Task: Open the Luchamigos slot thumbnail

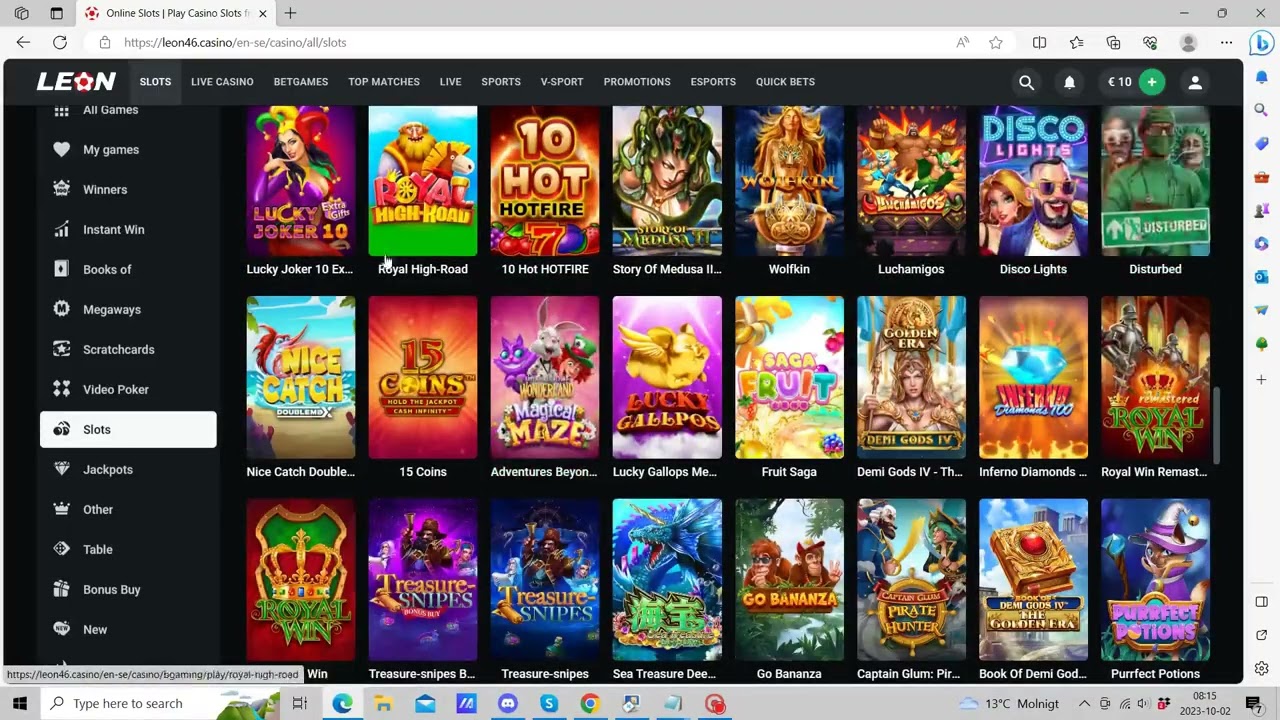Action: coord(911,181)
